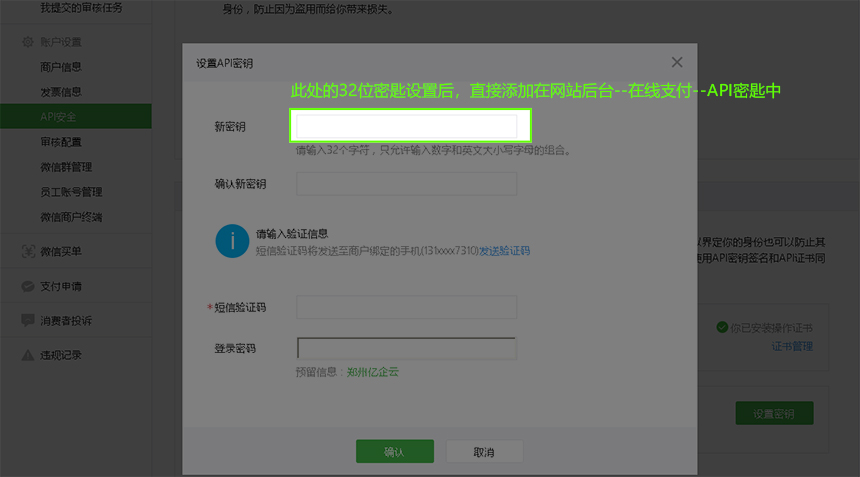Viewport: 860px width, 477px height.
Task: Click the blue info icon
Action: click(233, 241)
